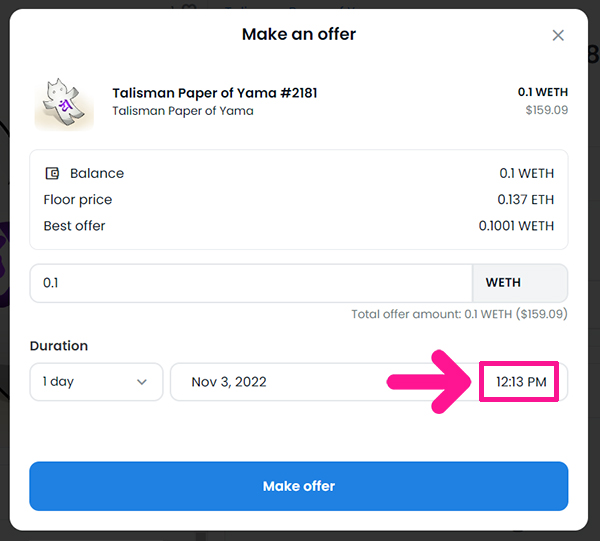Expand the 1 day duration dropdown
This screenshot has height=541, width=600.
[96, 382]
